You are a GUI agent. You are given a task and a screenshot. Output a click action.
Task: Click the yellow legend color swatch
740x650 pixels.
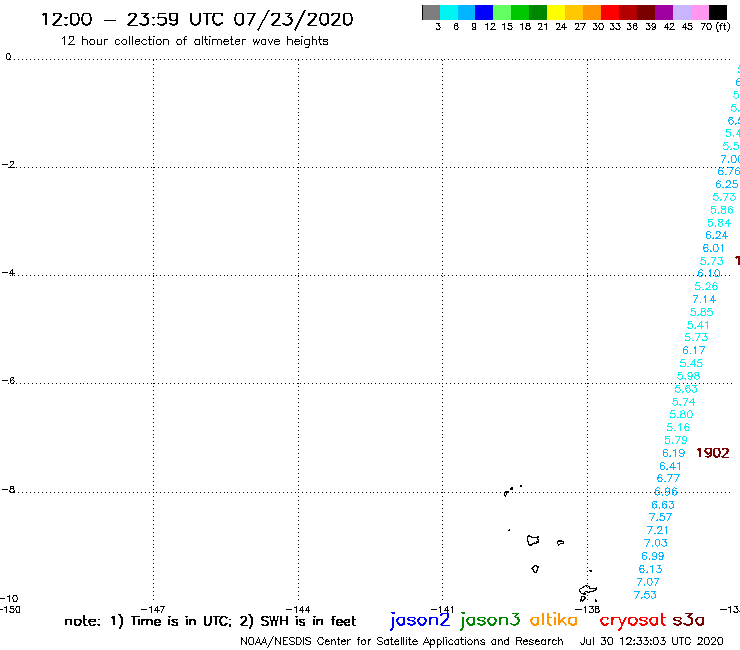coord(556,12)
